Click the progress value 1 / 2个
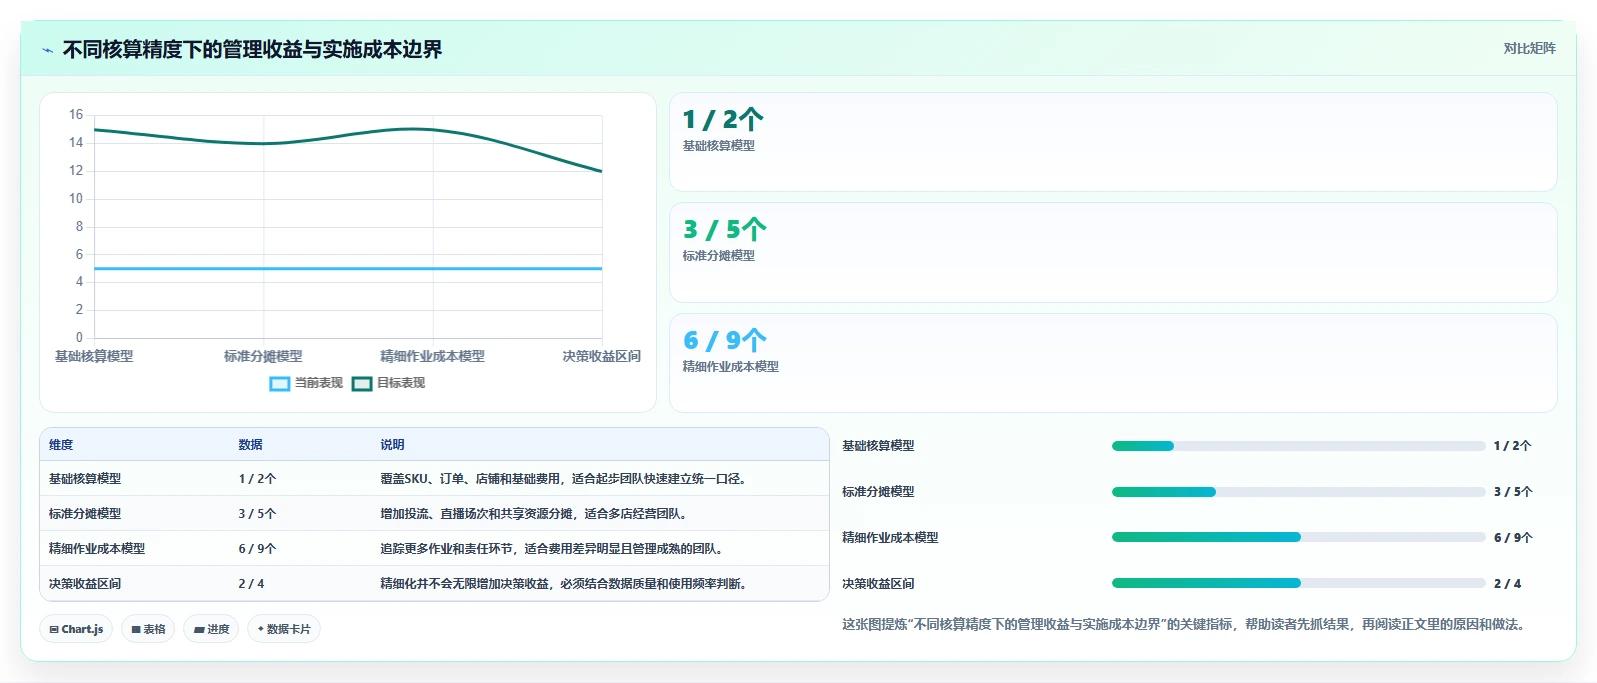The width and height of the screenshot is (1597, 683). pyautogui.click(x=1512, y=446)
